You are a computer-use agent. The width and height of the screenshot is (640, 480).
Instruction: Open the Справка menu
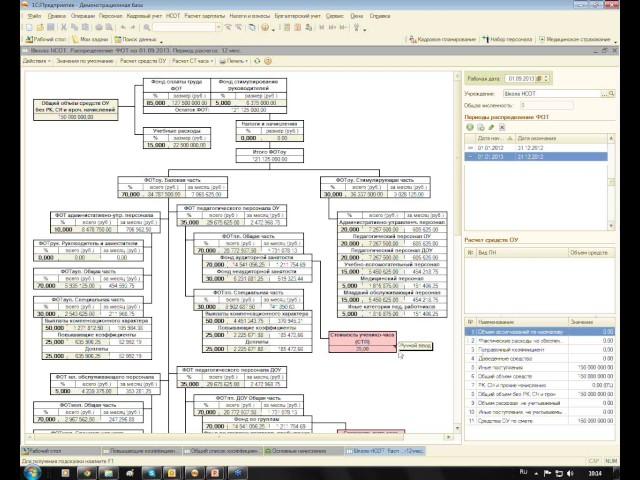pos(380,16)
